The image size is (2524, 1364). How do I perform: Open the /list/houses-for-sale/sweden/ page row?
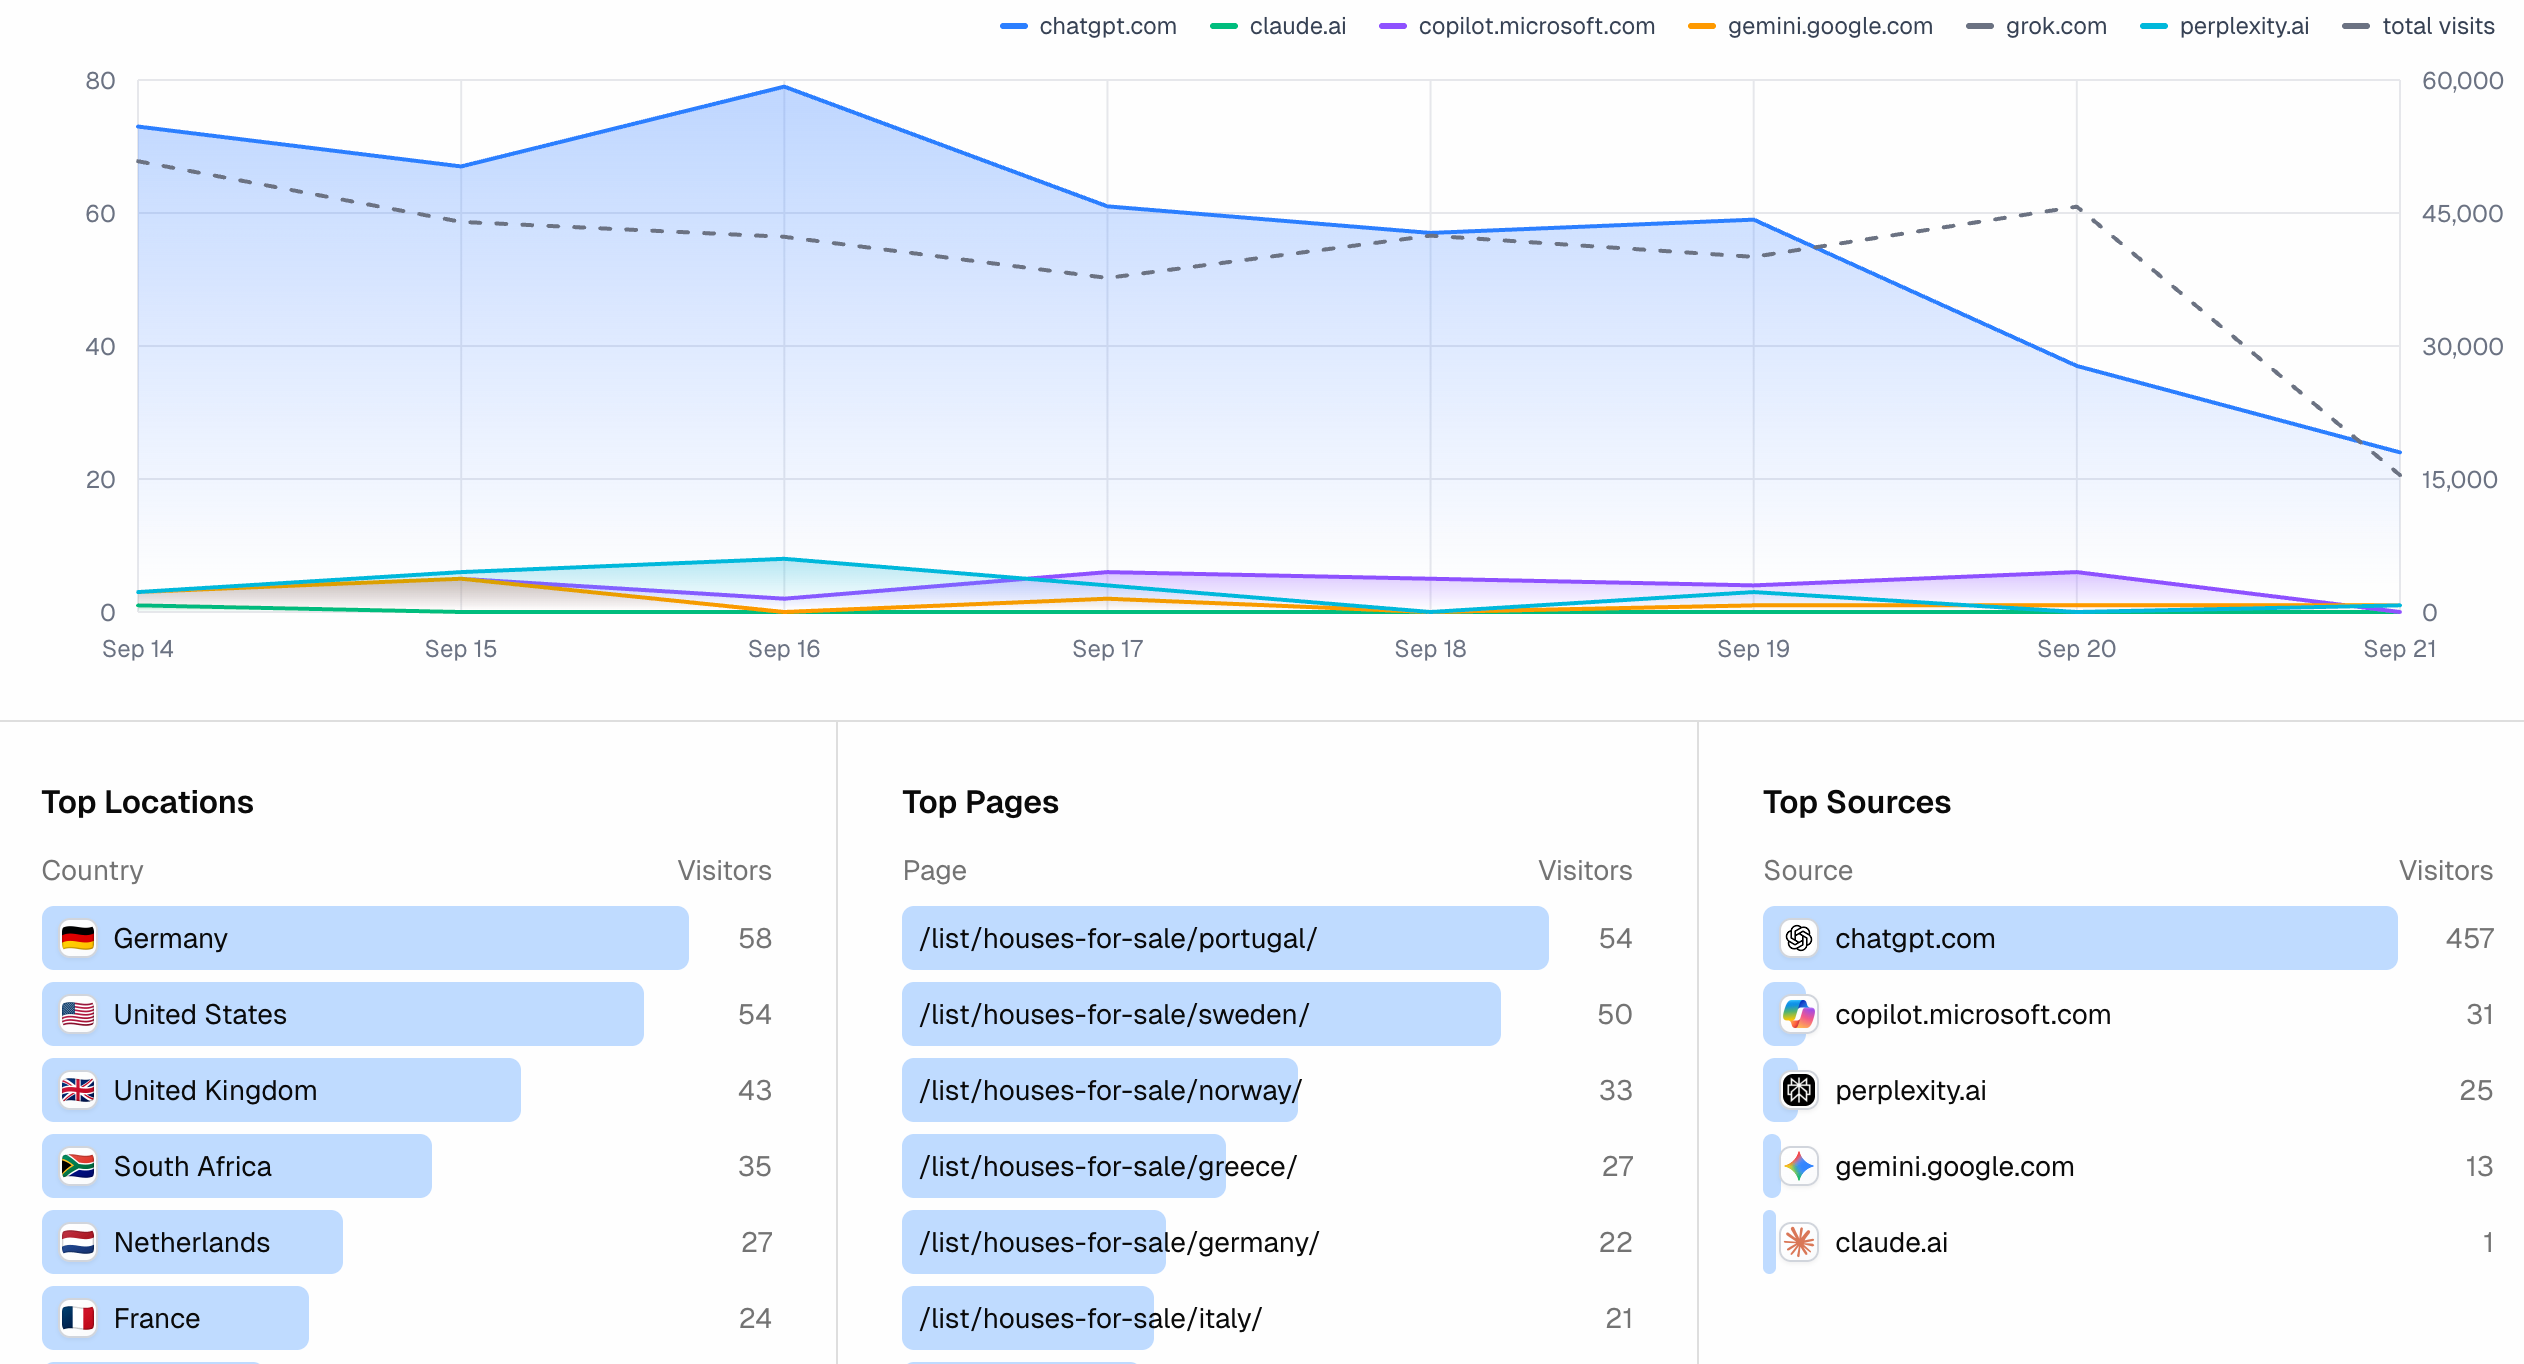pyautogui.click(x=1113, y=1014)
